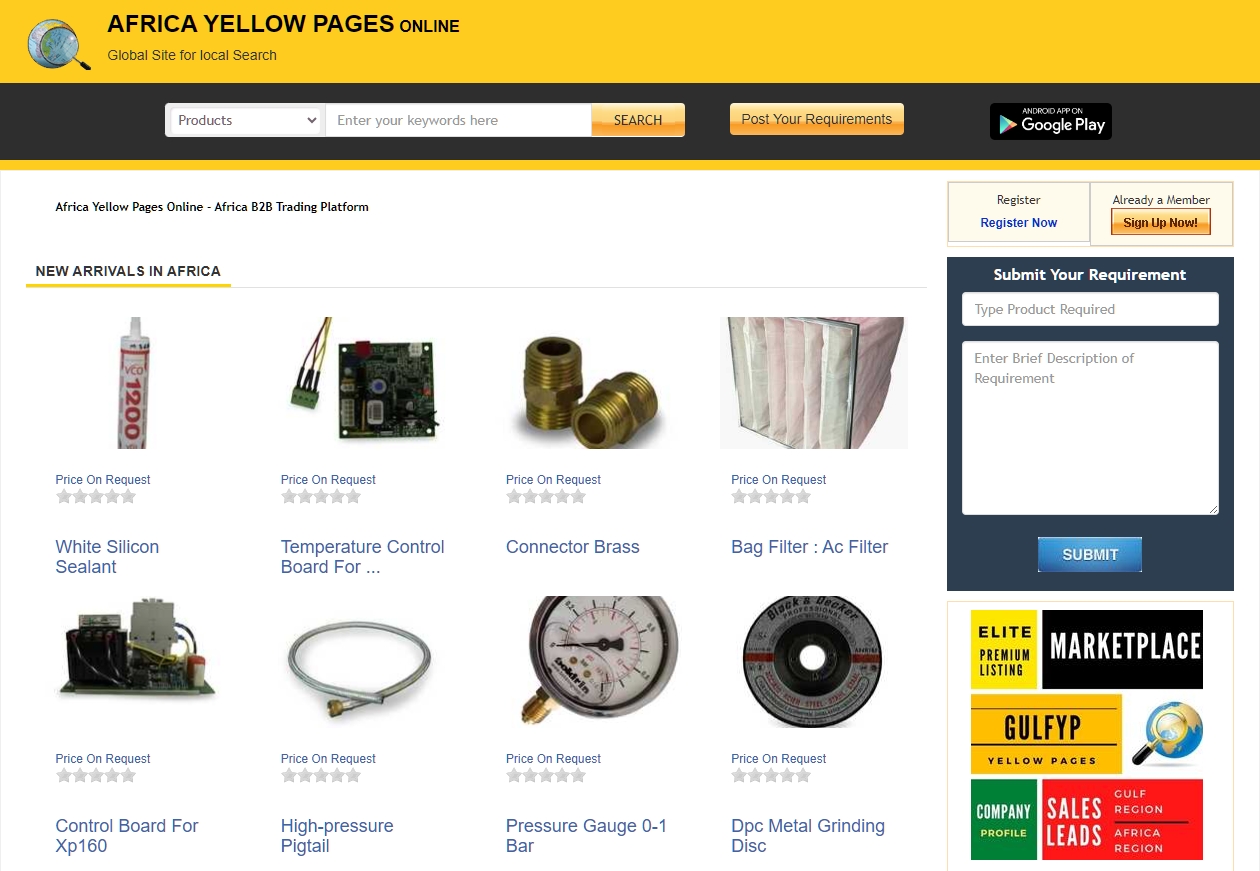This screenshot has height=871, width=1260.
Task: Click the globe magnifier site logo
Action: (59, 44)
